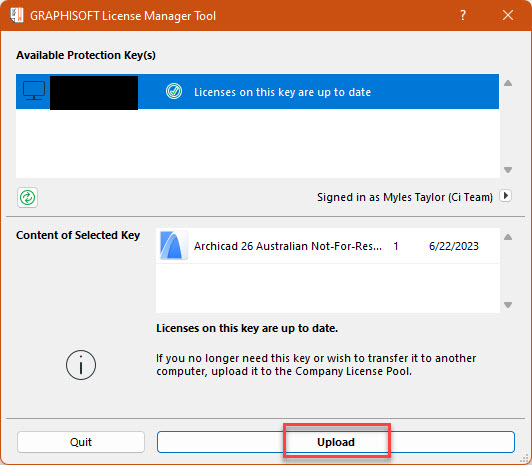Click 'Signed in as Myles Taylor (Ci Team)' text
532x465 pixels.
(405, 197)
